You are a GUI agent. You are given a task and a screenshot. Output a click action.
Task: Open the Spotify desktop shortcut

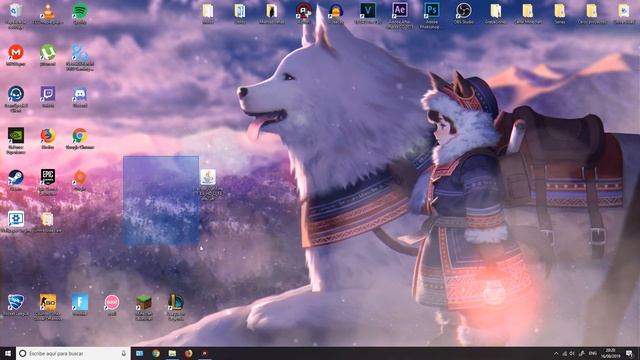point(80,11)
